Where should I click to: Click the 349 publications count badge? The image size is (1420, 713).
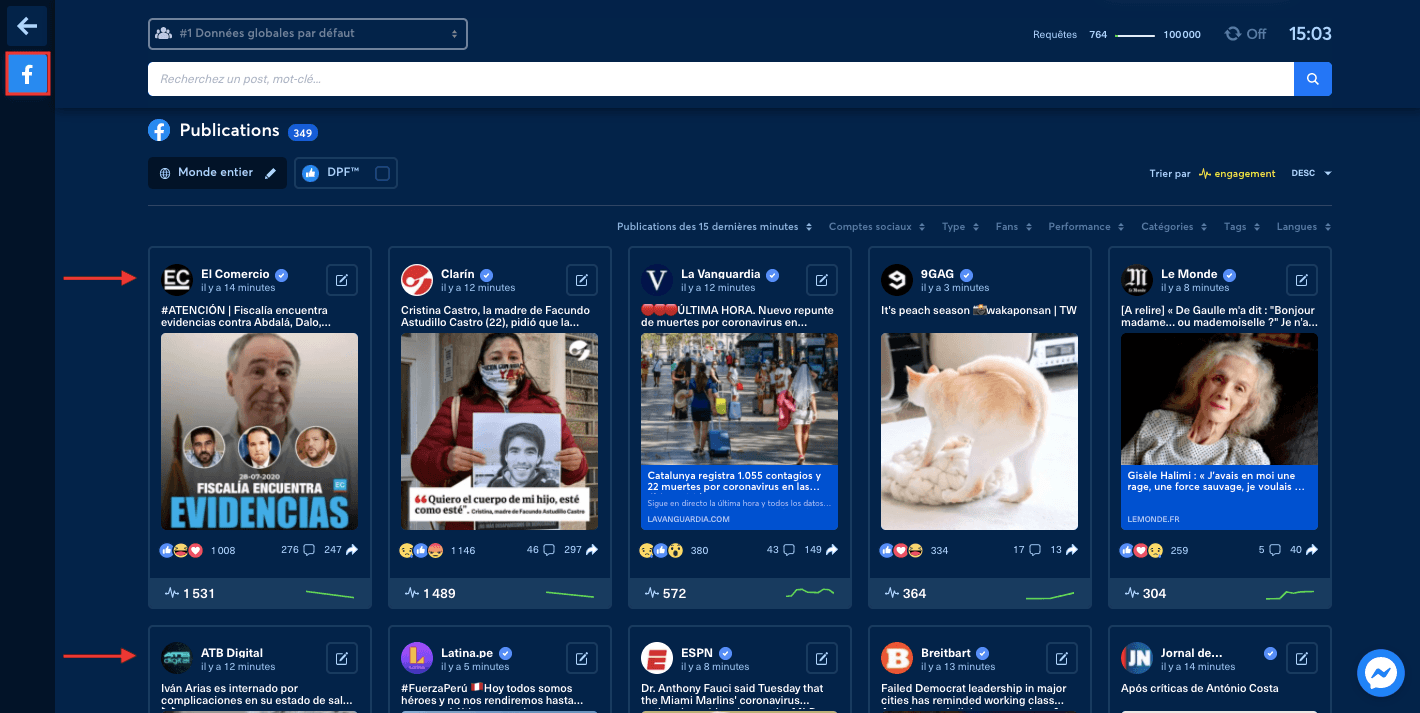click(302, 132)
